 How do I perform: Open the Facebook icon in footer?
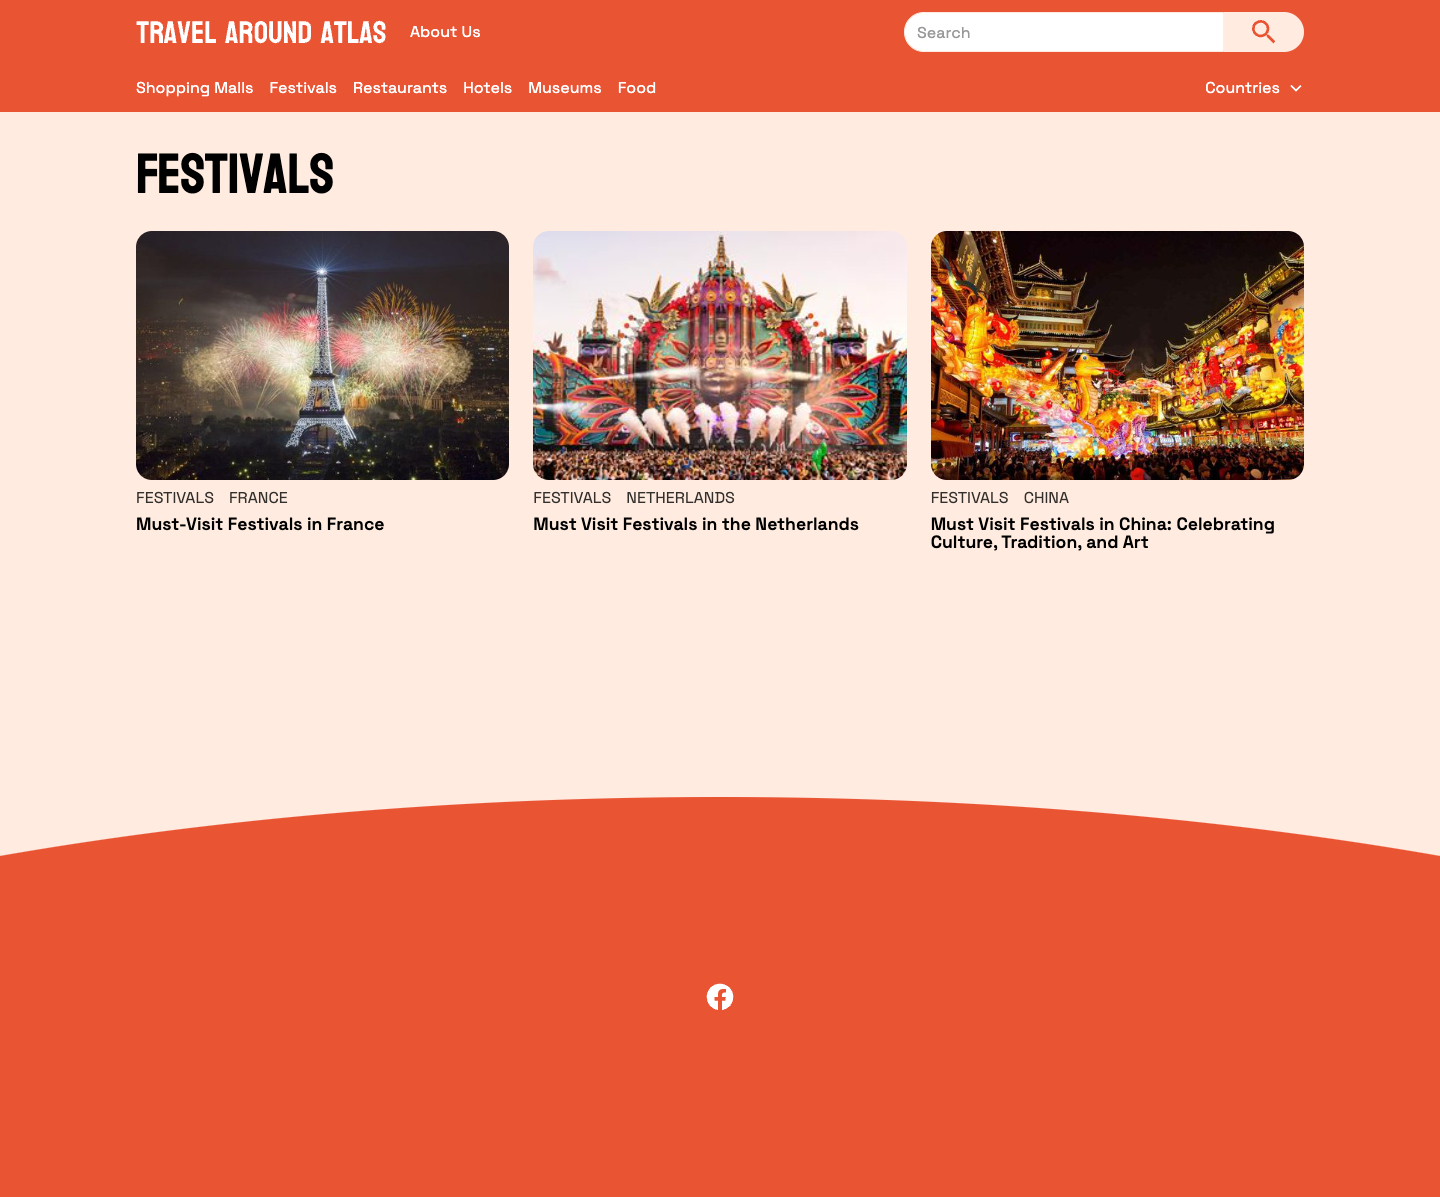pos(720,997)
